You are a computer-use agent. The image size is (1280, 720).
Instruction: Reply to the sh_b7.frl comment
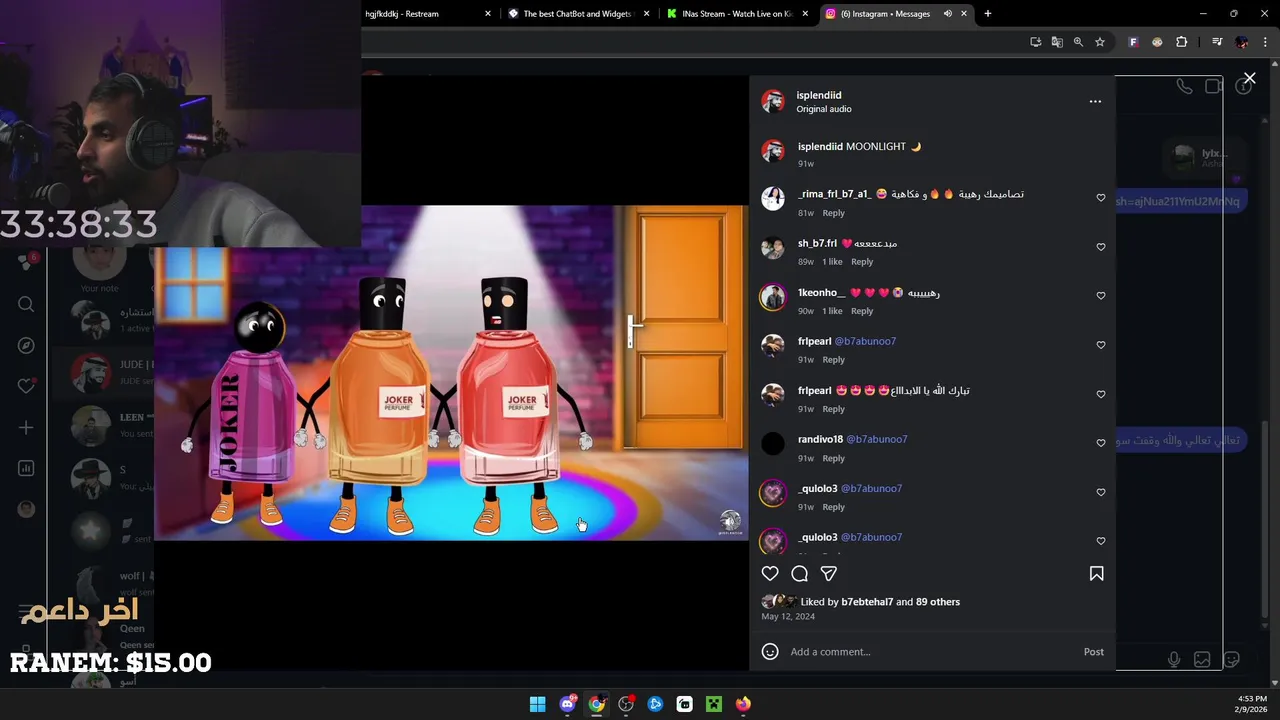tap(862, 262)
